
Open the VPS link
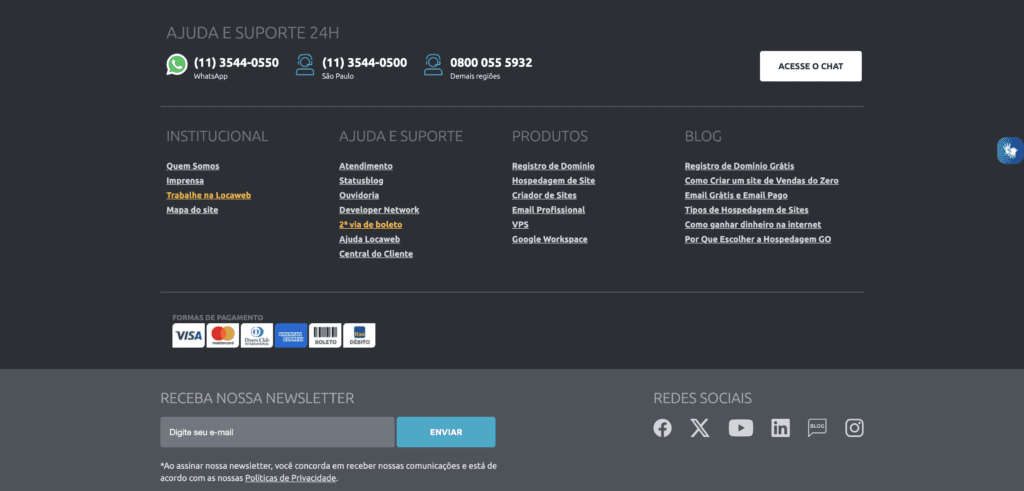coord(520,225)
